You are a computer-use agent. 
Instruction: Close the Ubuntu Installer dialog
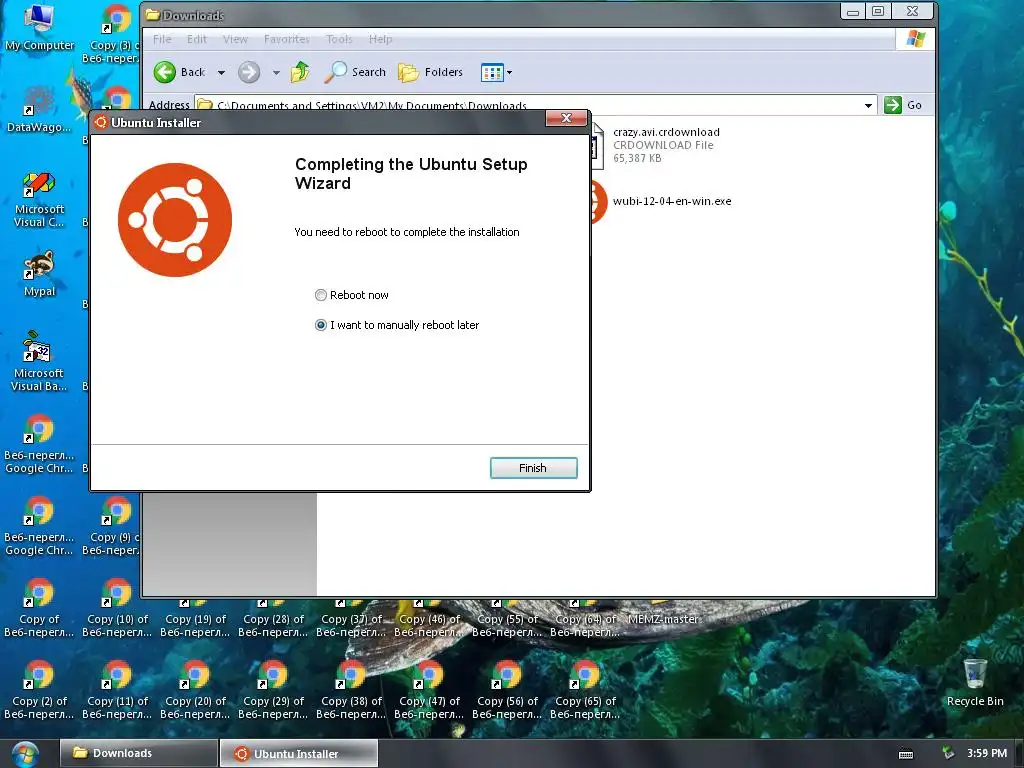point(566,118)
